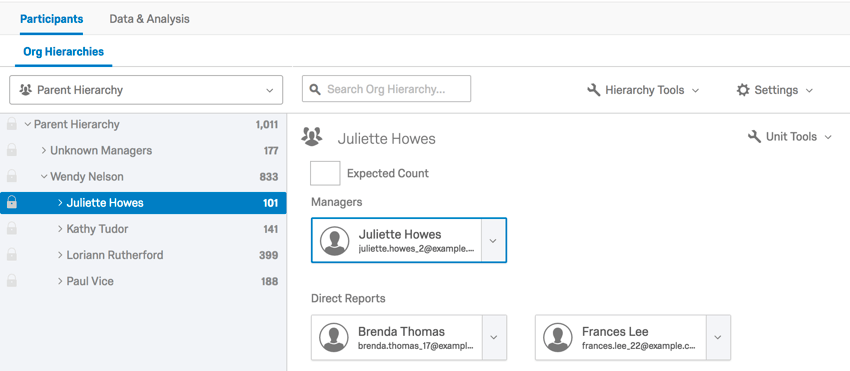Expand the Juliette Howes tree node

coord(60,203)
